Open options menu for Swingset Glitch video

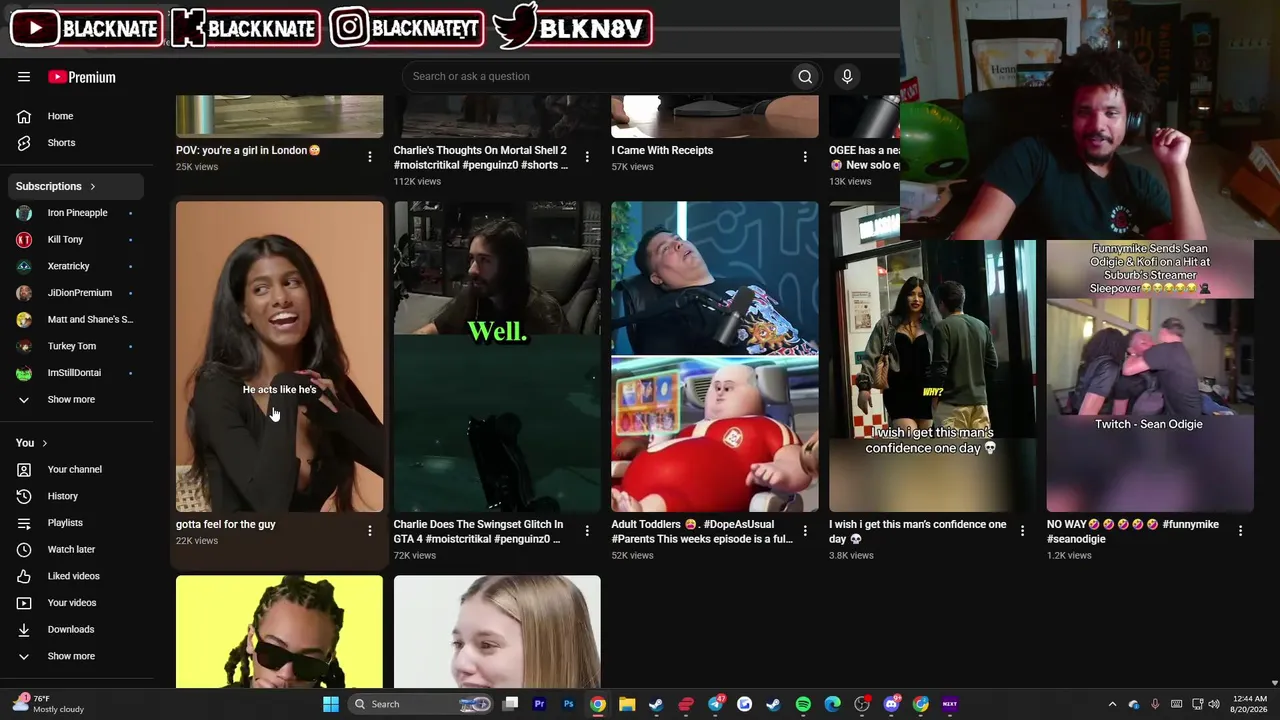587,531
